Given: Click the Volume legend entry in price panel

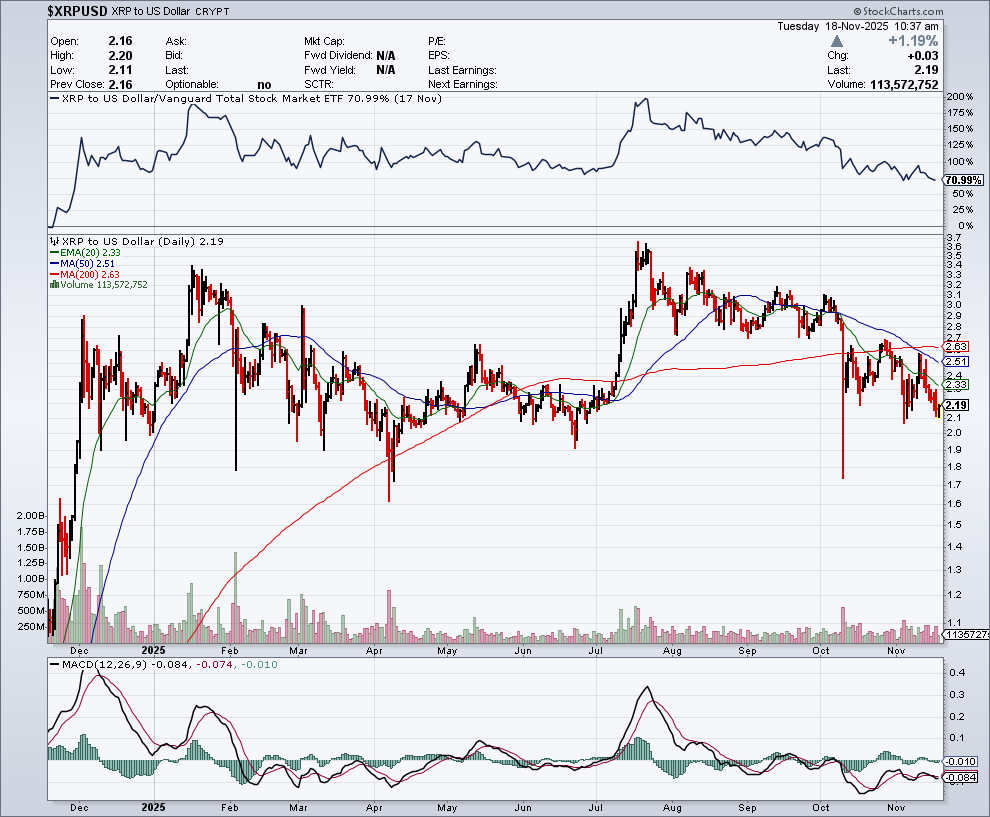Looking at the screenshot, I should pos(98,285).
